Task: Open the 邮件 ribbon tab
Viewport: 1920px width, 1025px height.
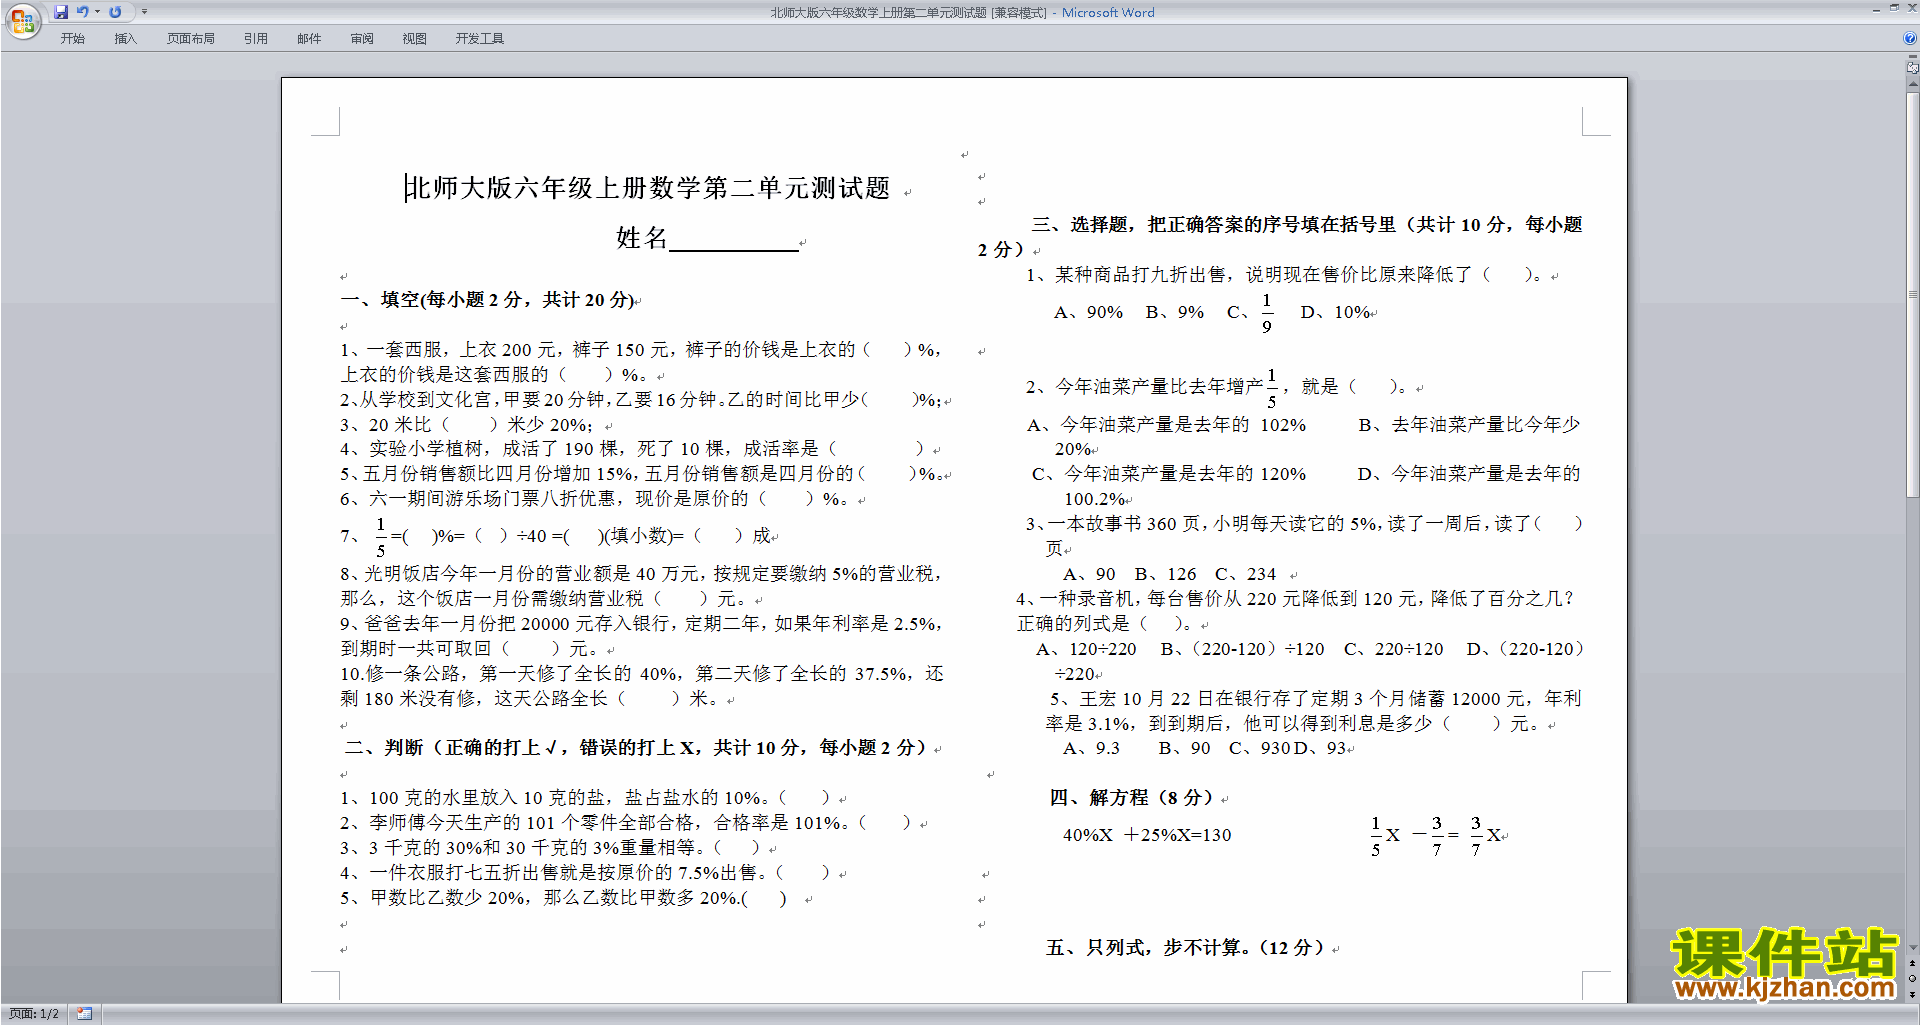Action: [309, 38]
